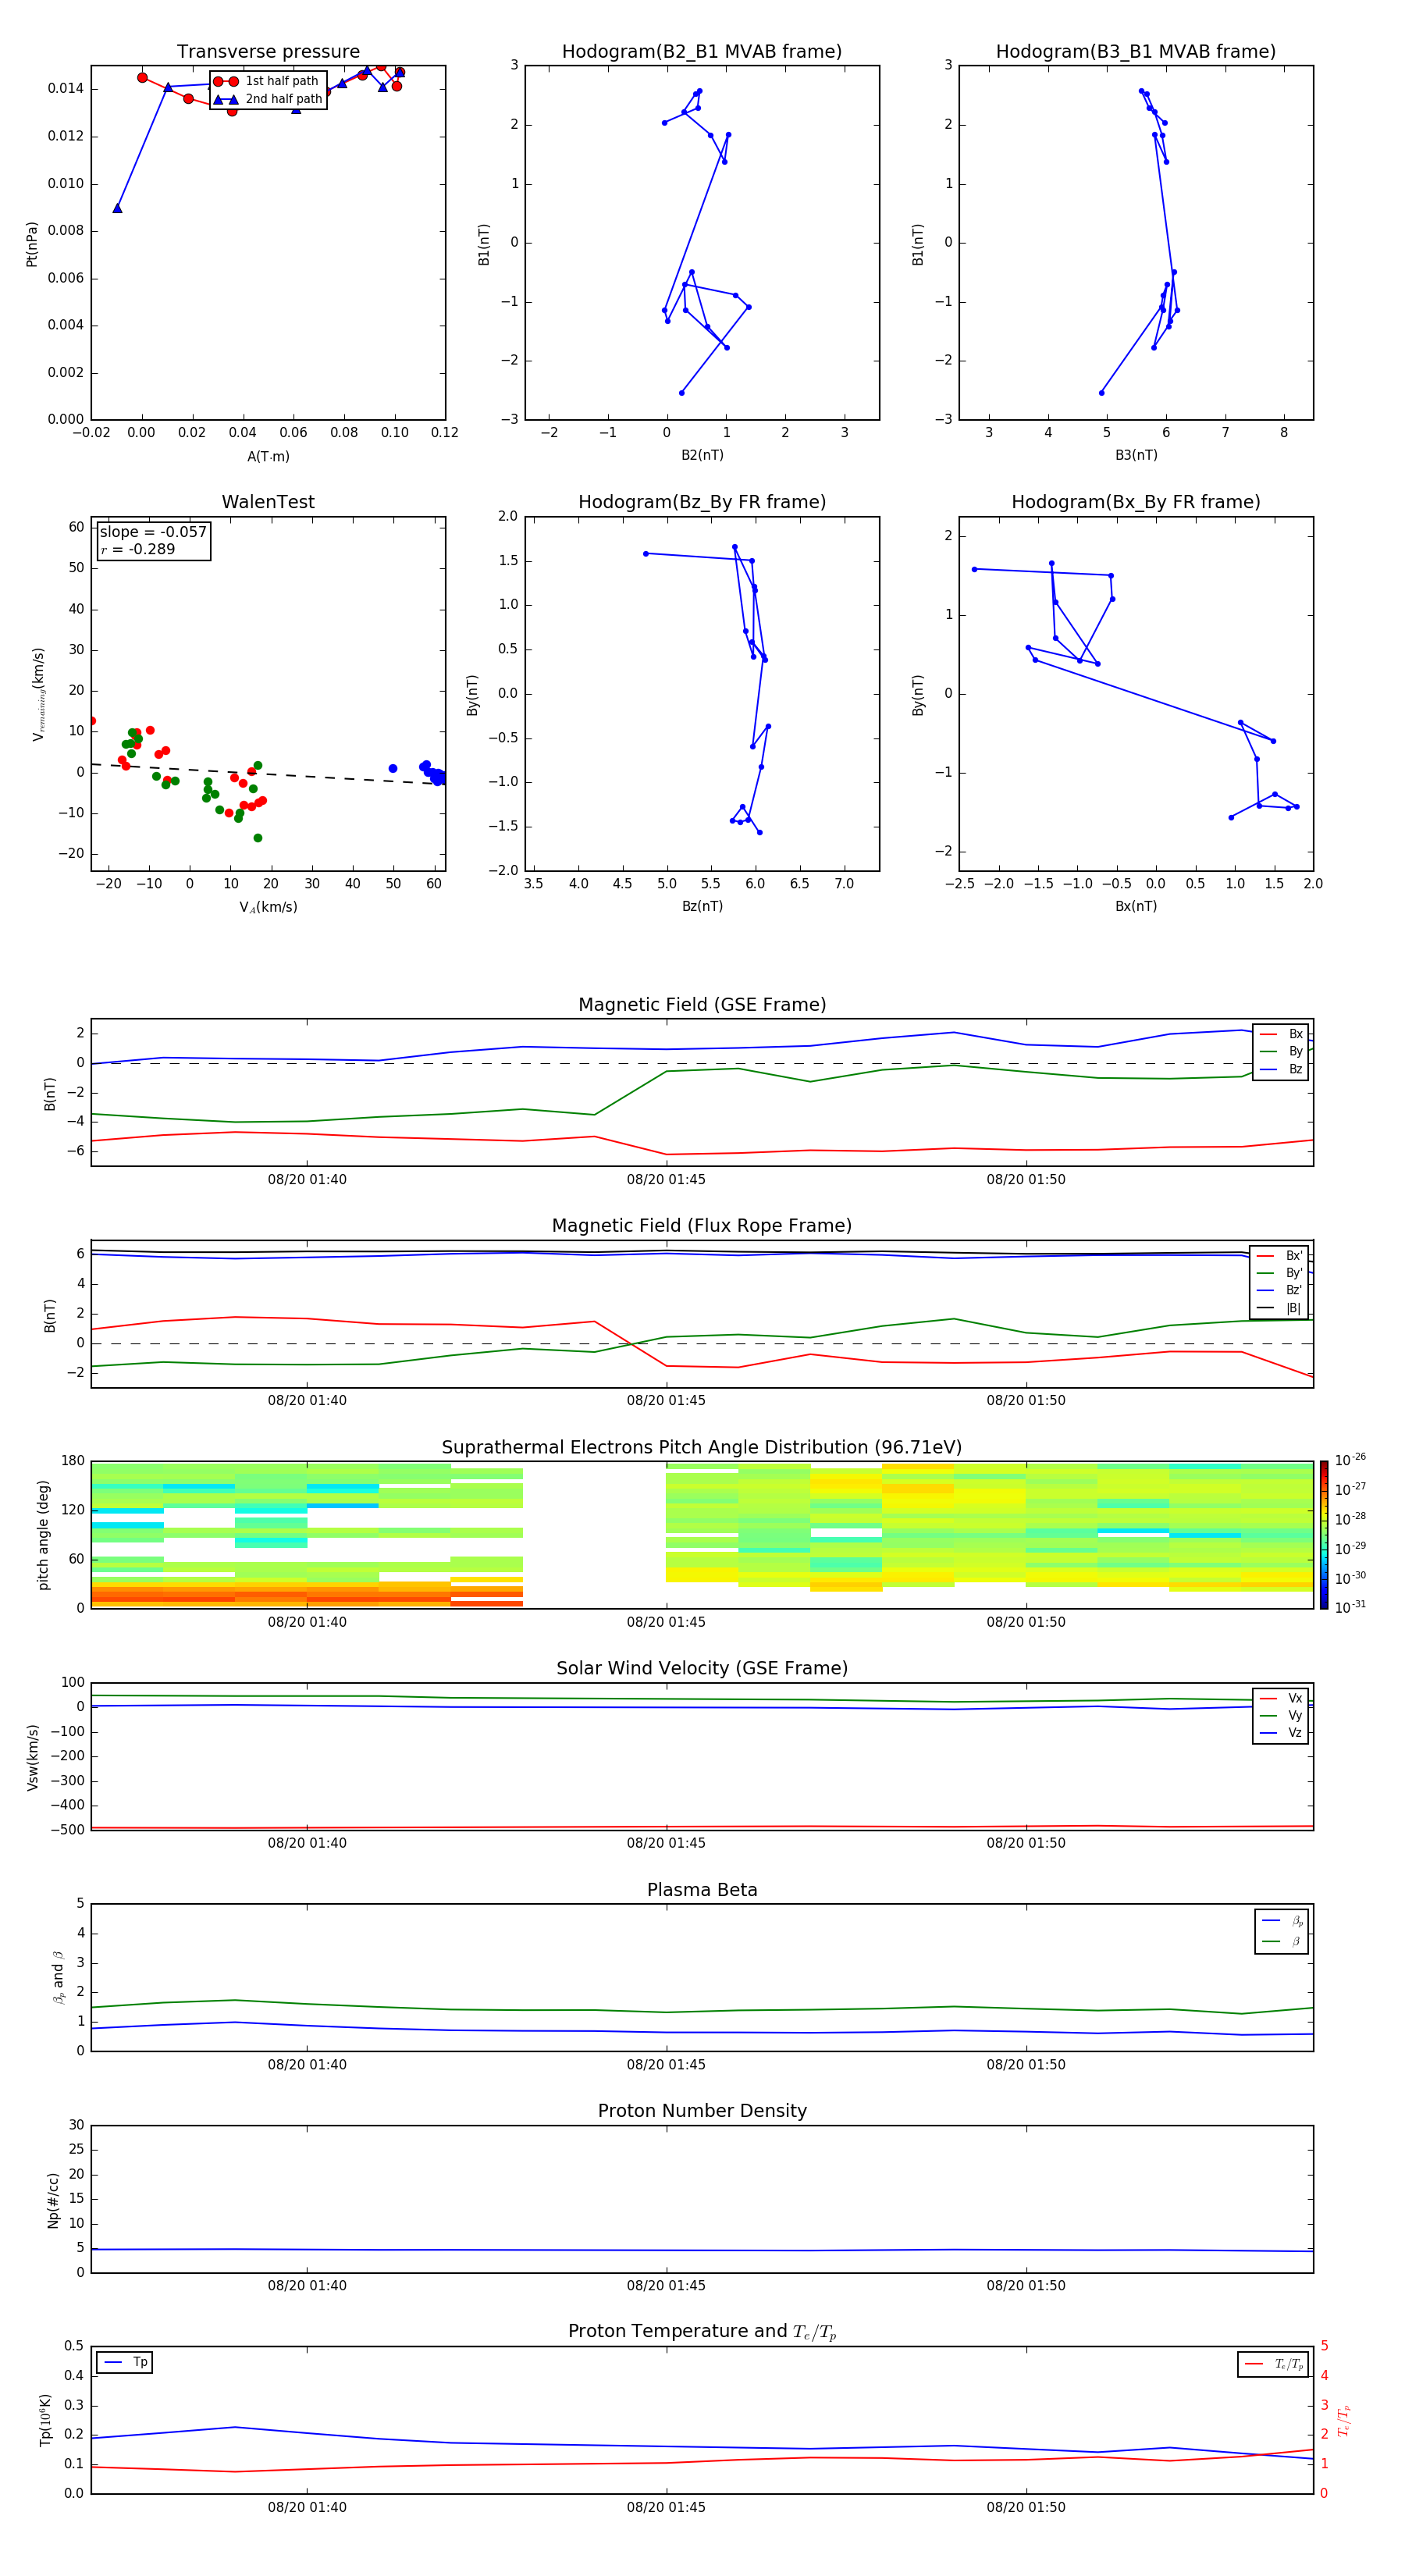Click the '10^-31' color bar label
Image resolution: width=1405 pixels, height=2576 pixels.
(x=1350, y=1607)
